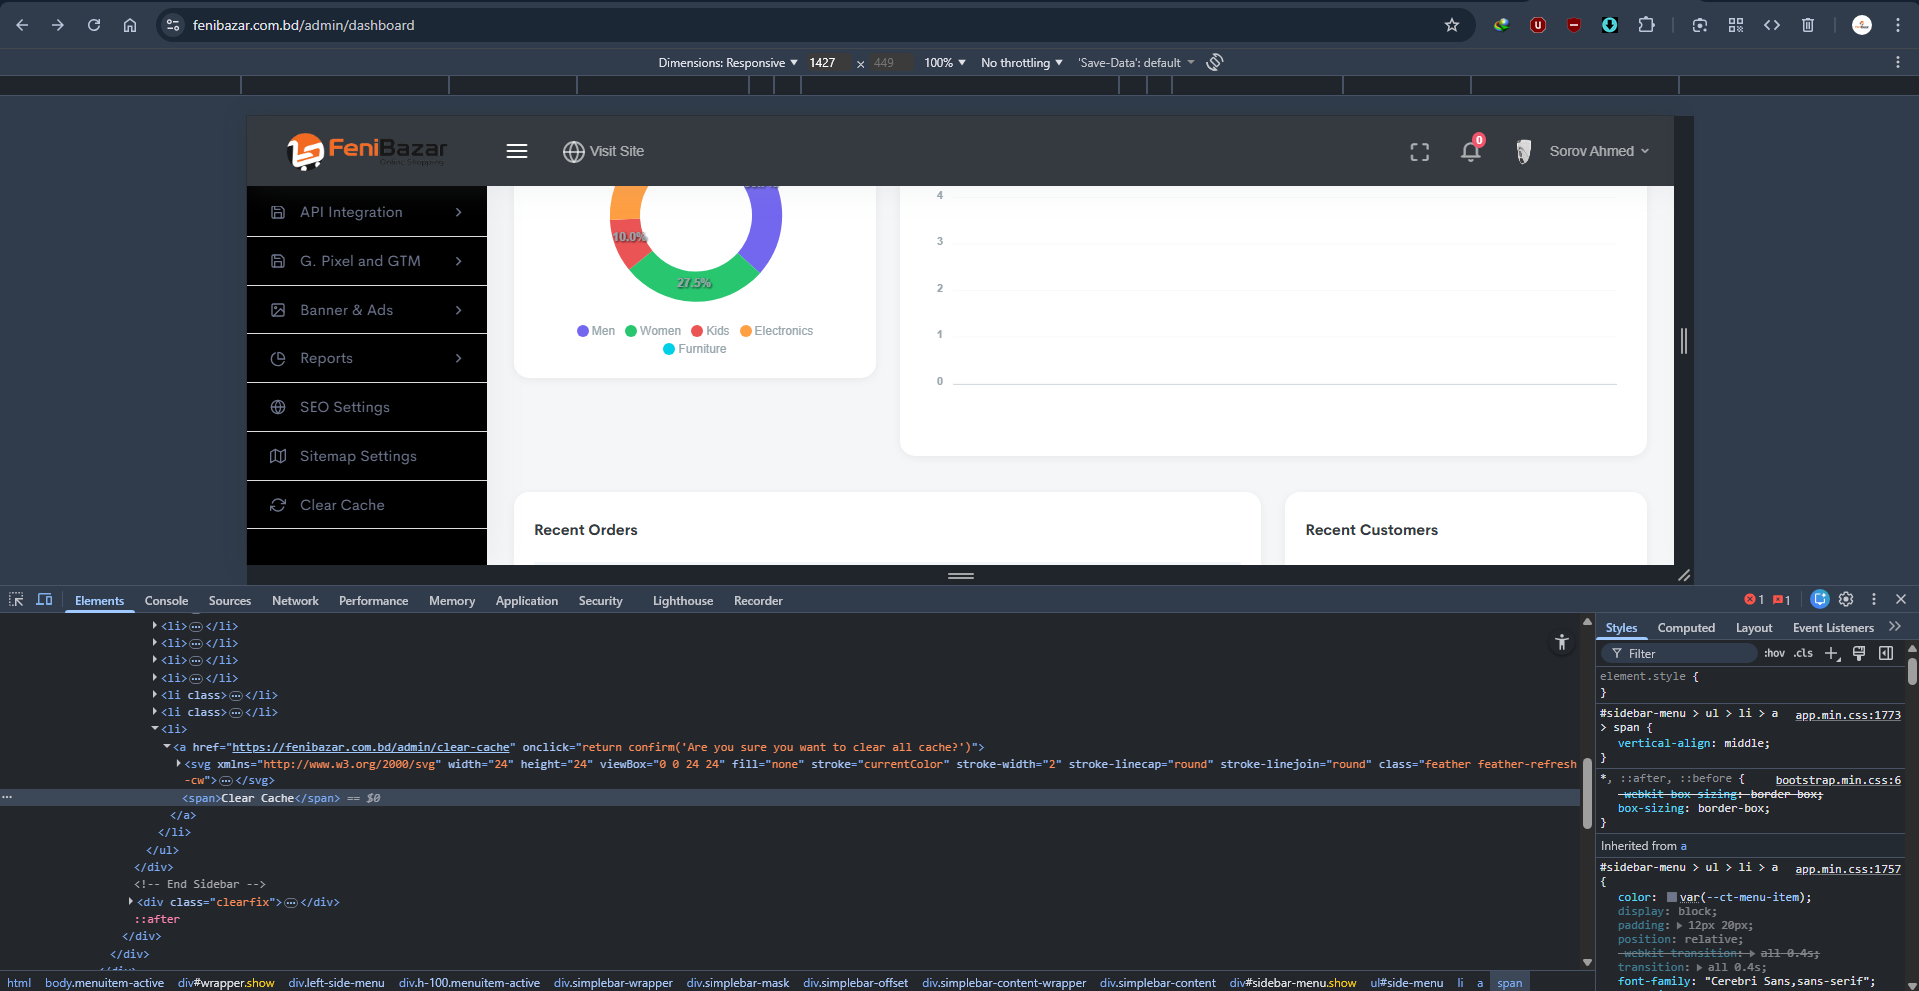
Task: Switch to the Sources tab
Action: click(x=230, y=601)
